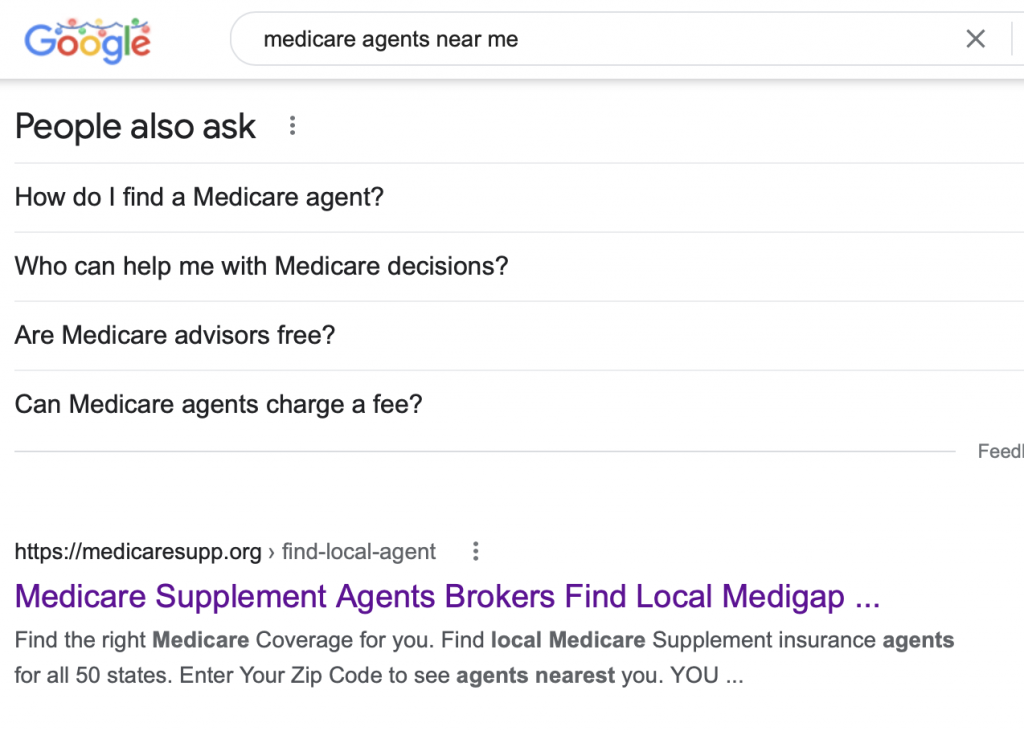Expand 'Are Medicare advisors free?' question

(519, 336)
